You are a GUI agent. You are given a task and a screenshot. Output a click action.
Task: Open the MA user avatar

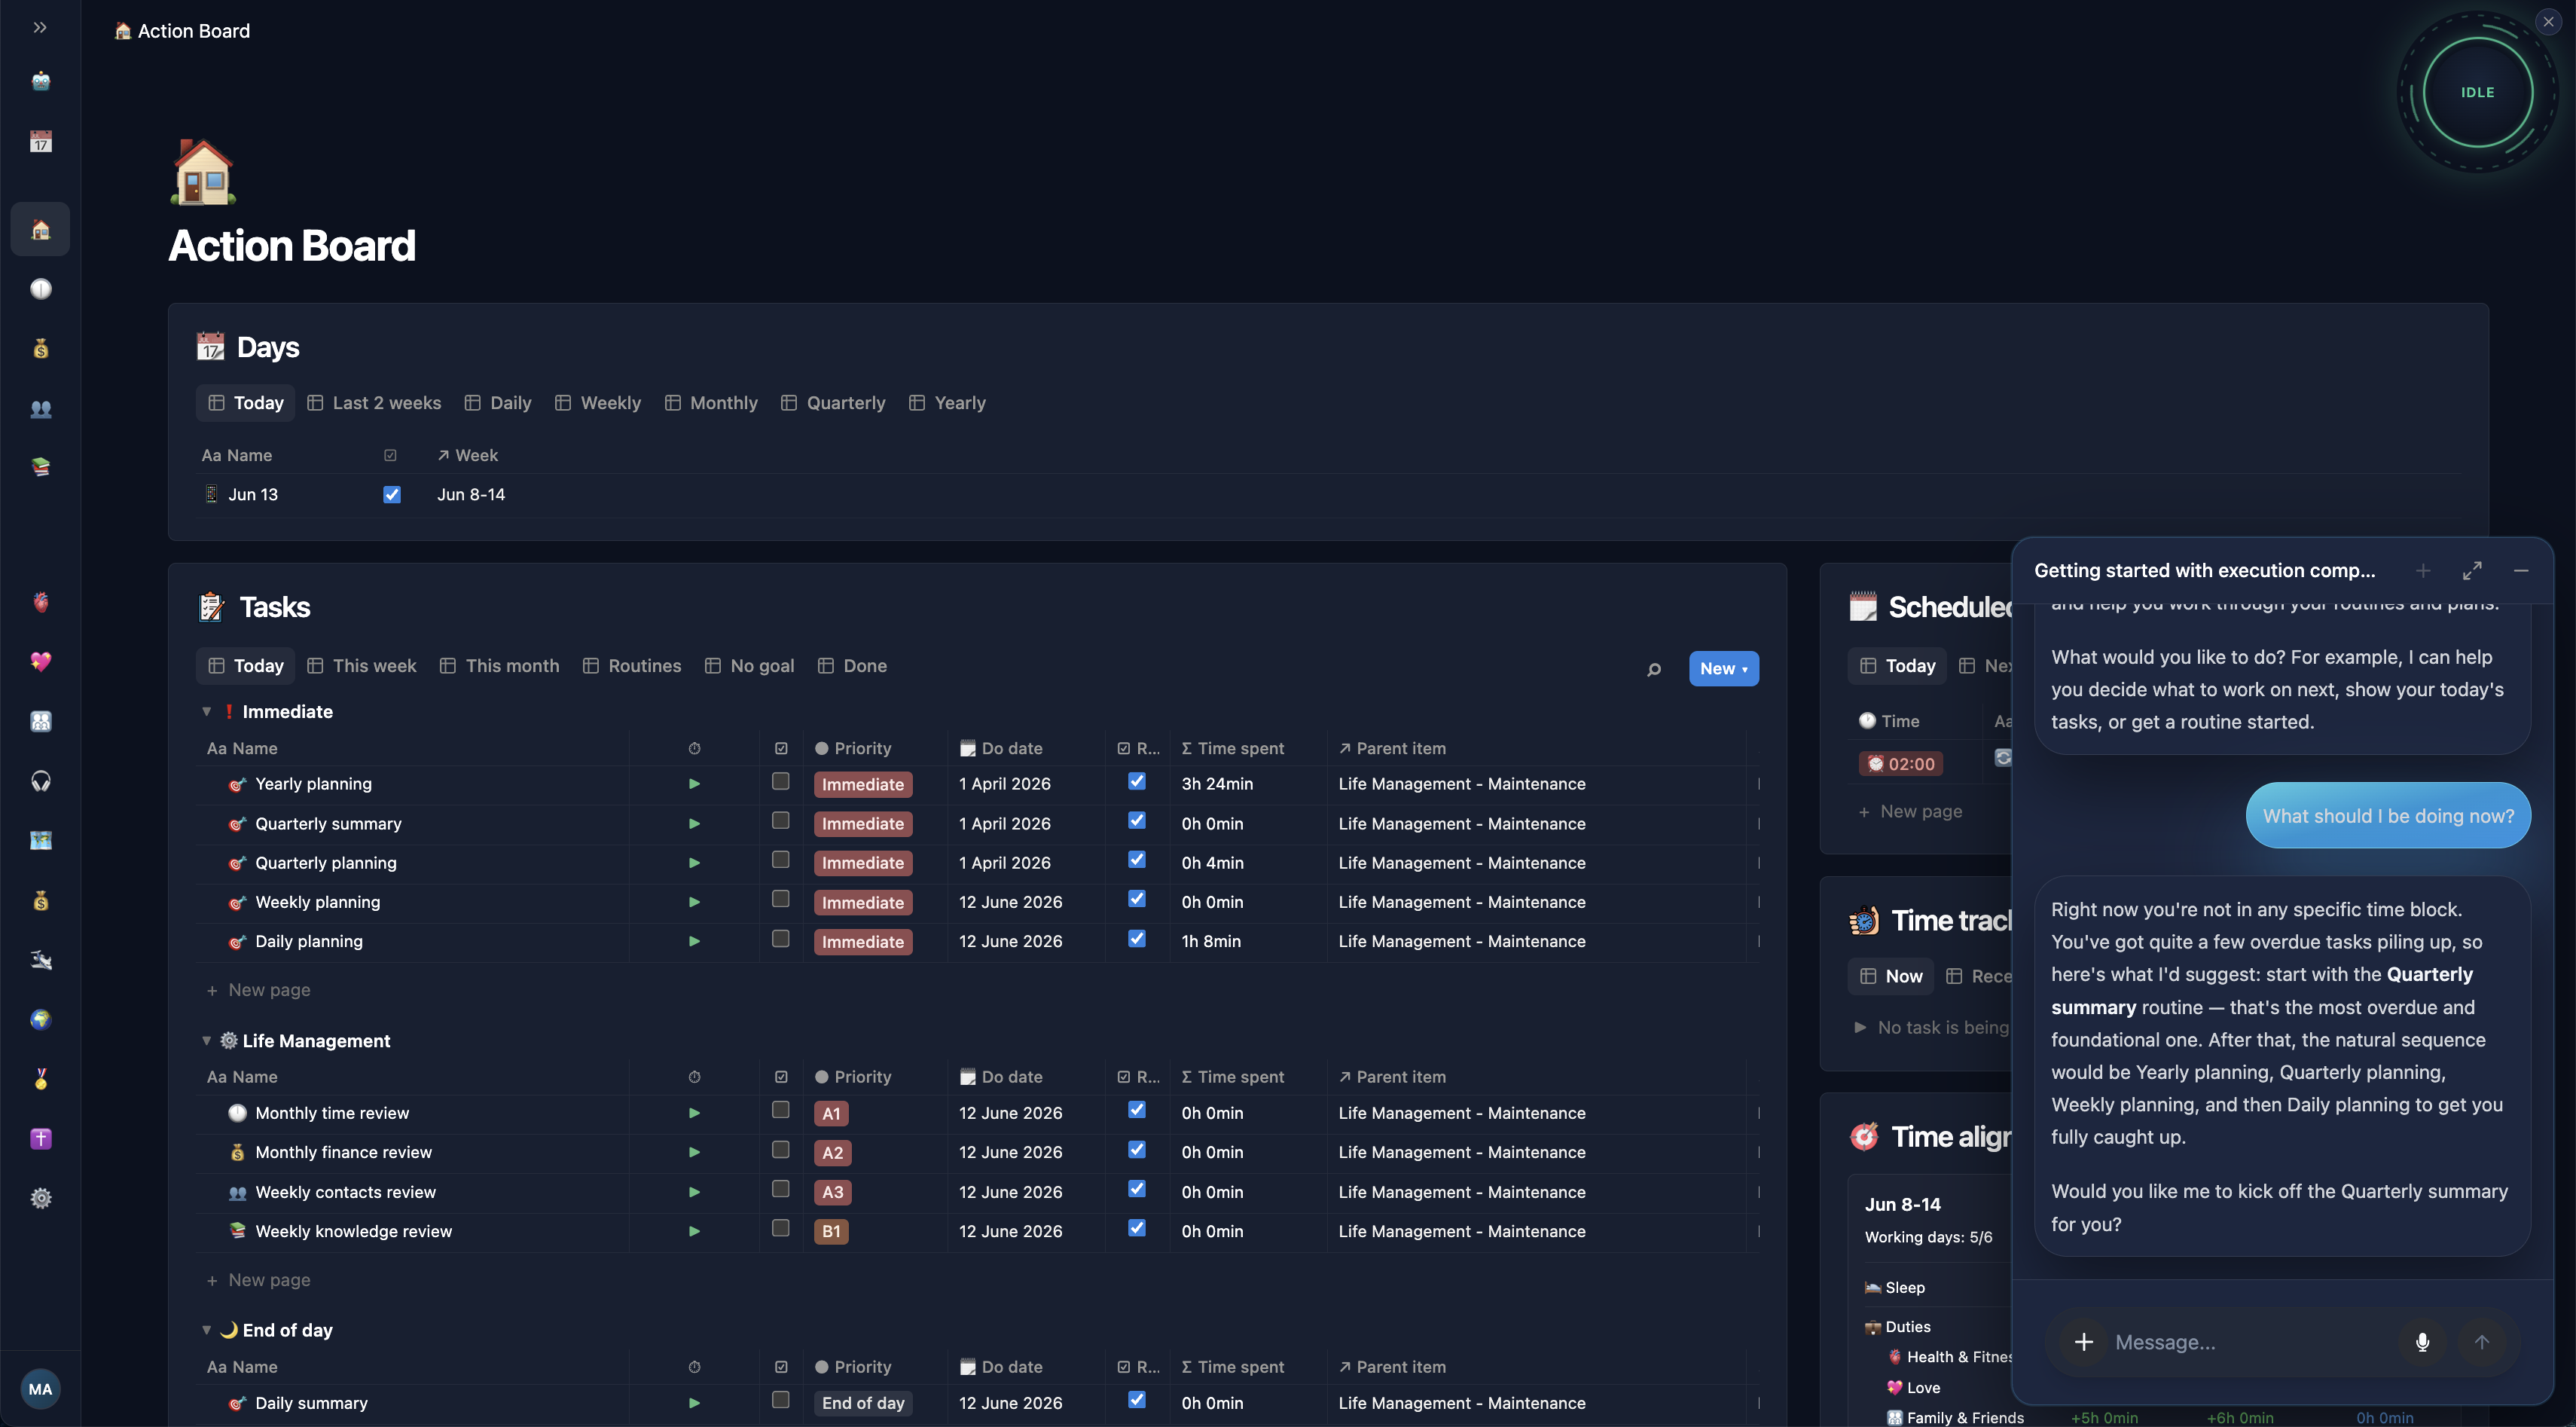coord(40,1388)
